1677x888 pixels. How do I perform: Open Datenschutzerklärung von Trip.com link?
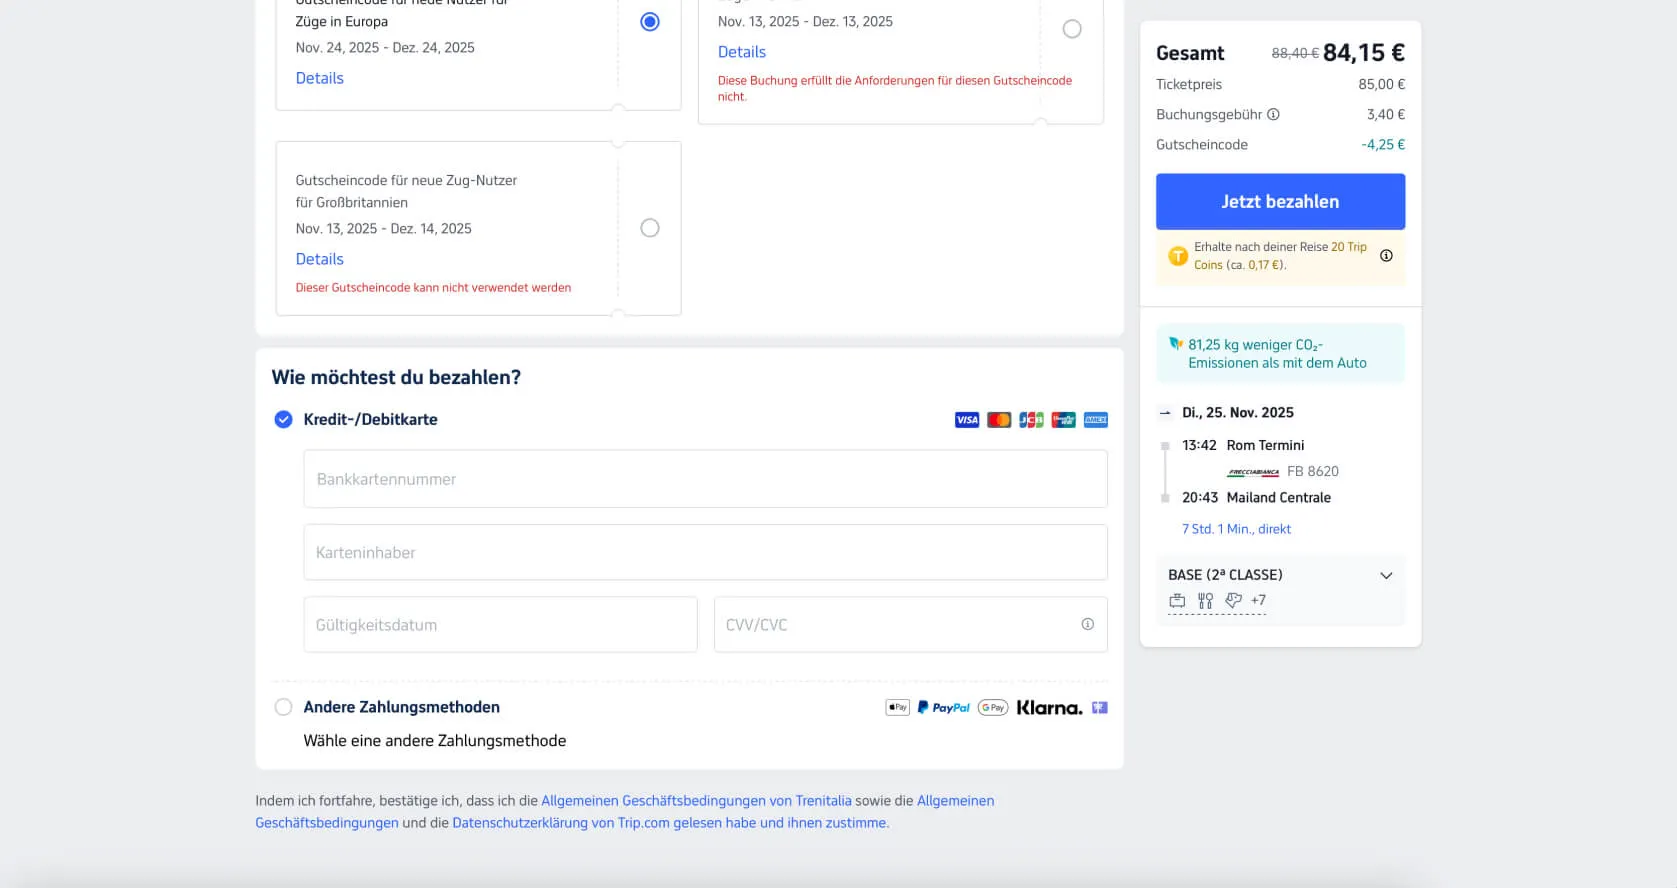tap(669, 823)
